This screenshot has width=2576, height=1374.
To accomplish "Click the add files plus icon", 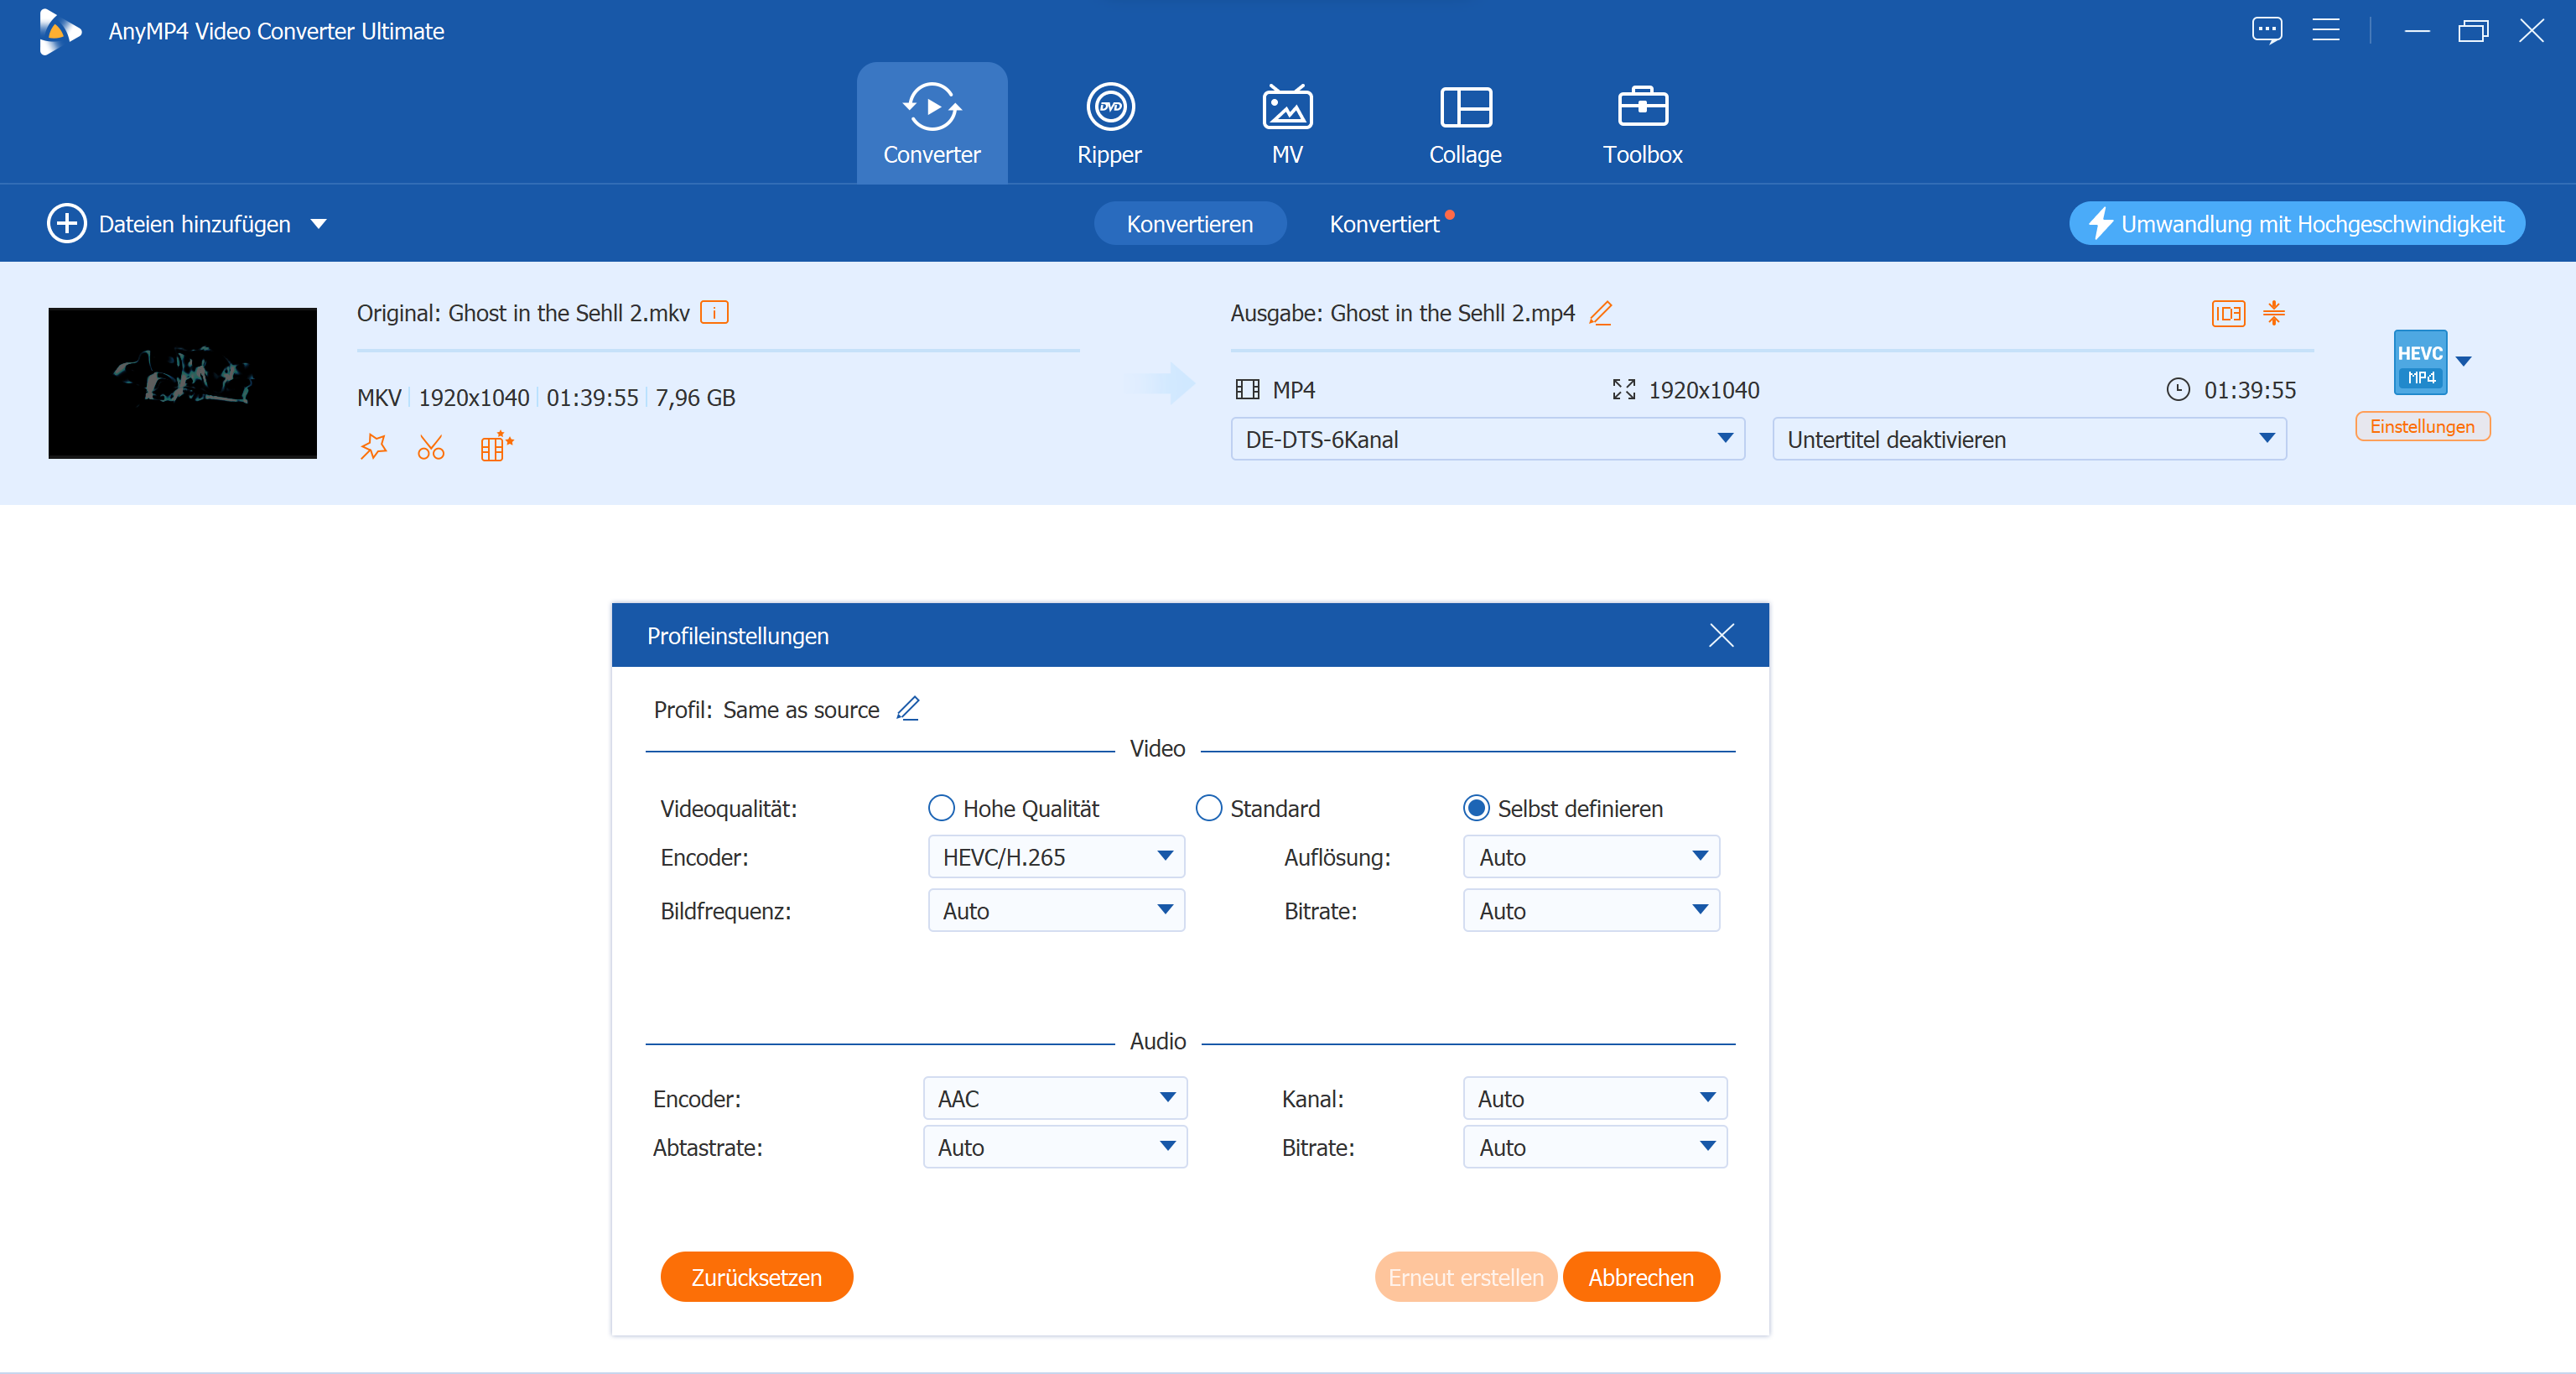I will pos(67,224).
